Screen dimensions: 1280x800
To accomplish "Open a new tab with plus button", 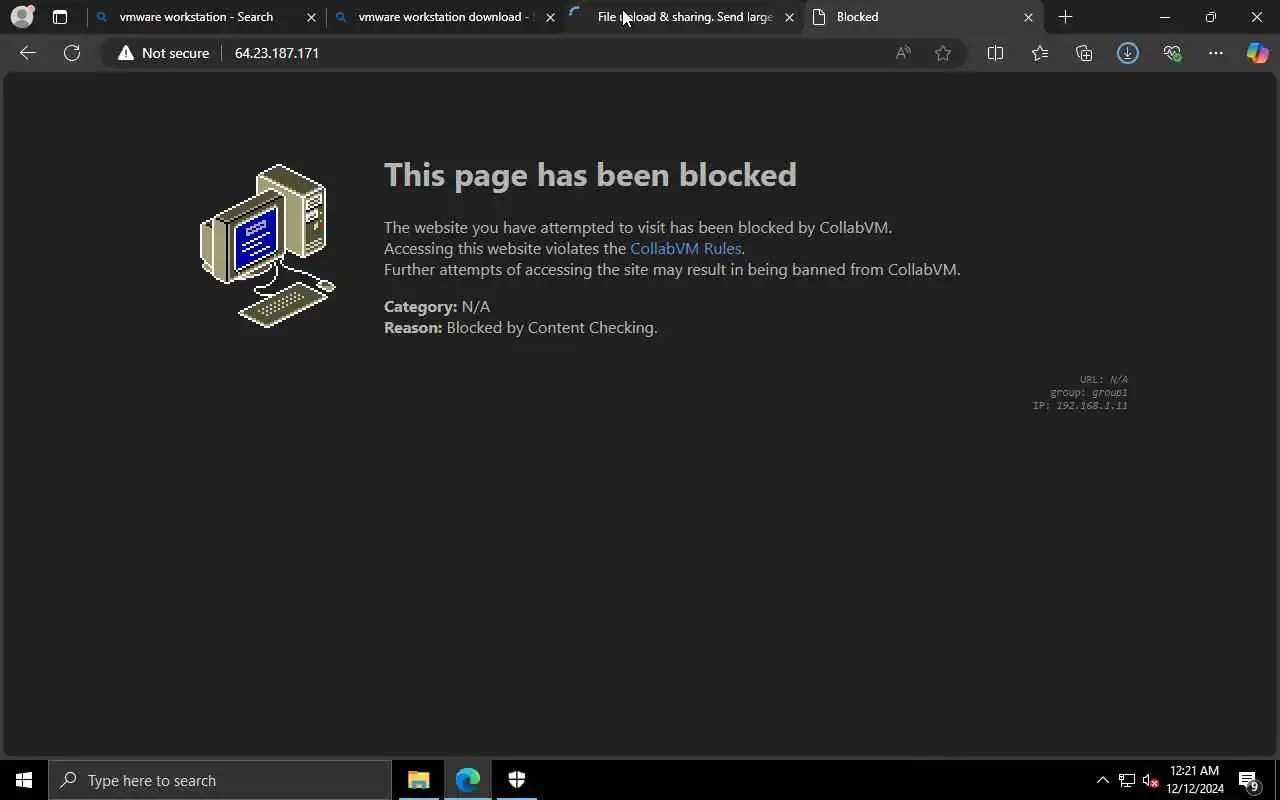I will point(1065,17).
